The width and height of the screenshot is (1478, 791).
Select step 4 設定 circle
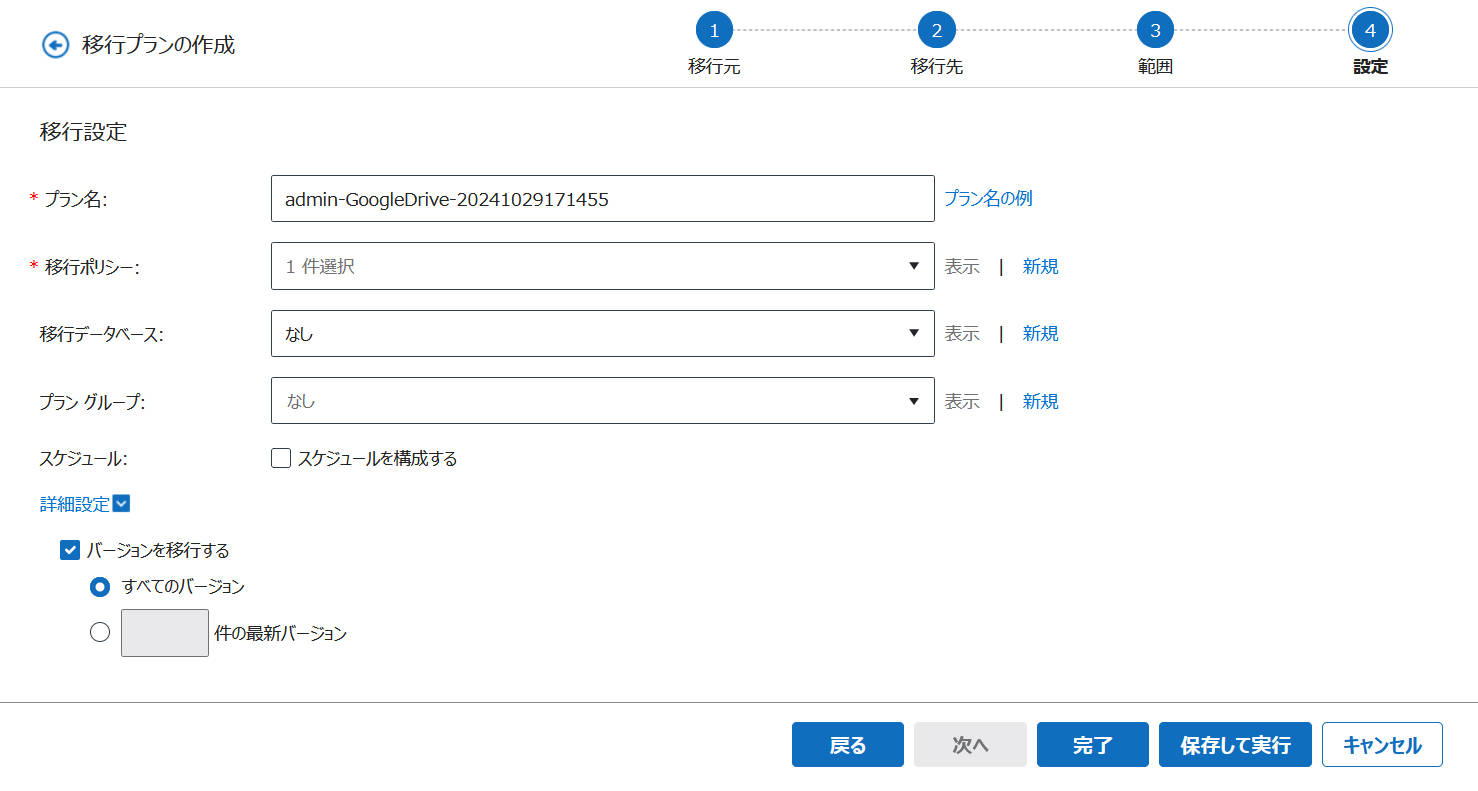pos(1370,31)
